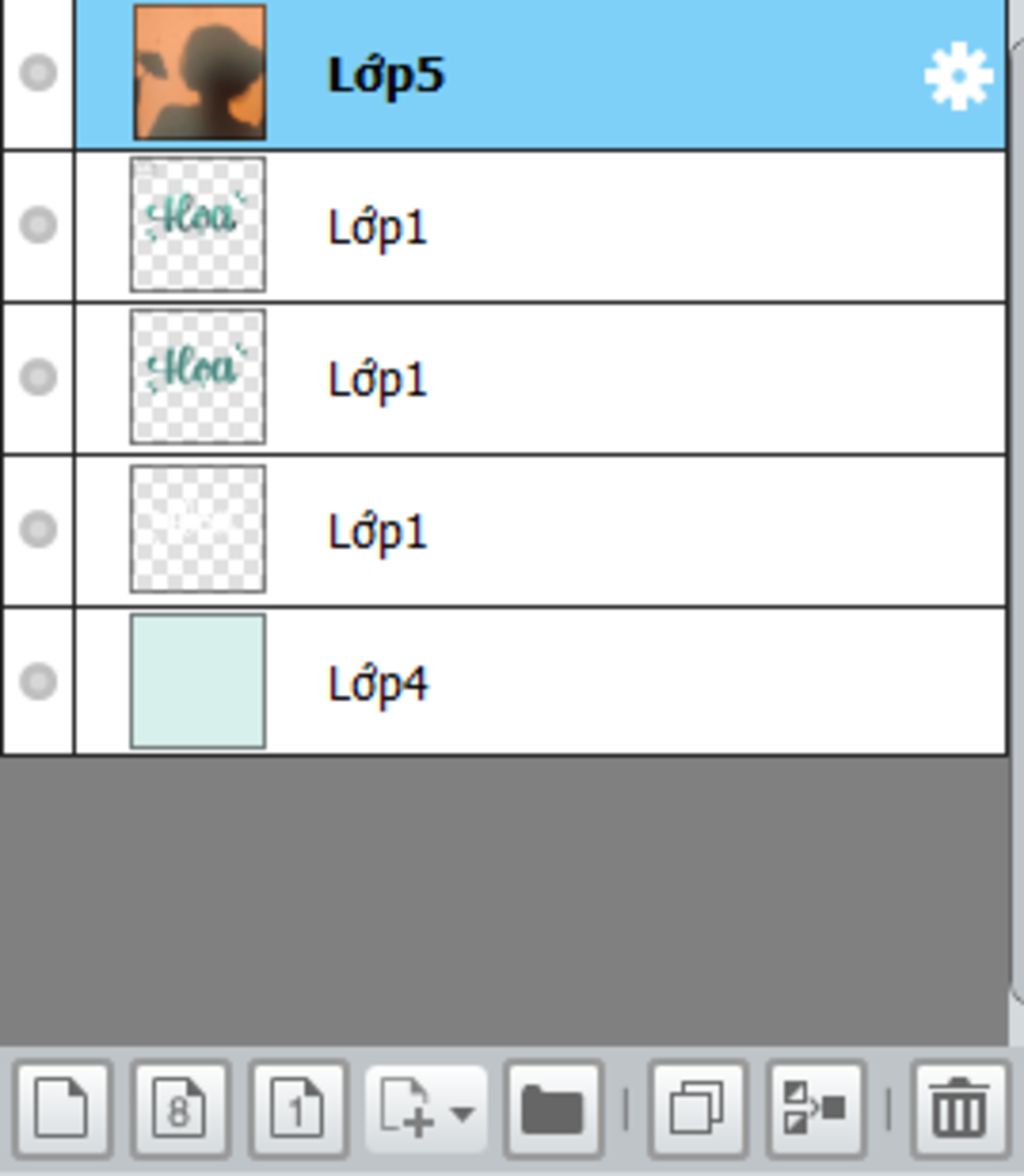Toggle visibility of Lớp4 layer

38,681
